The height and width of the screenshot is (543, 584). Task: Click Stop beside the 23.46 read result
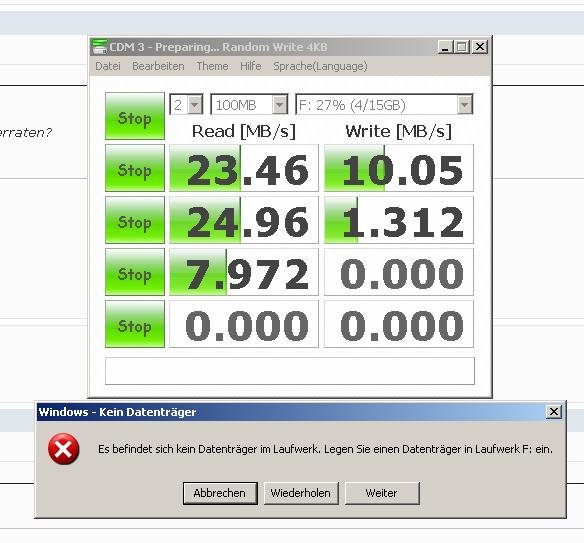click(135, 168)
